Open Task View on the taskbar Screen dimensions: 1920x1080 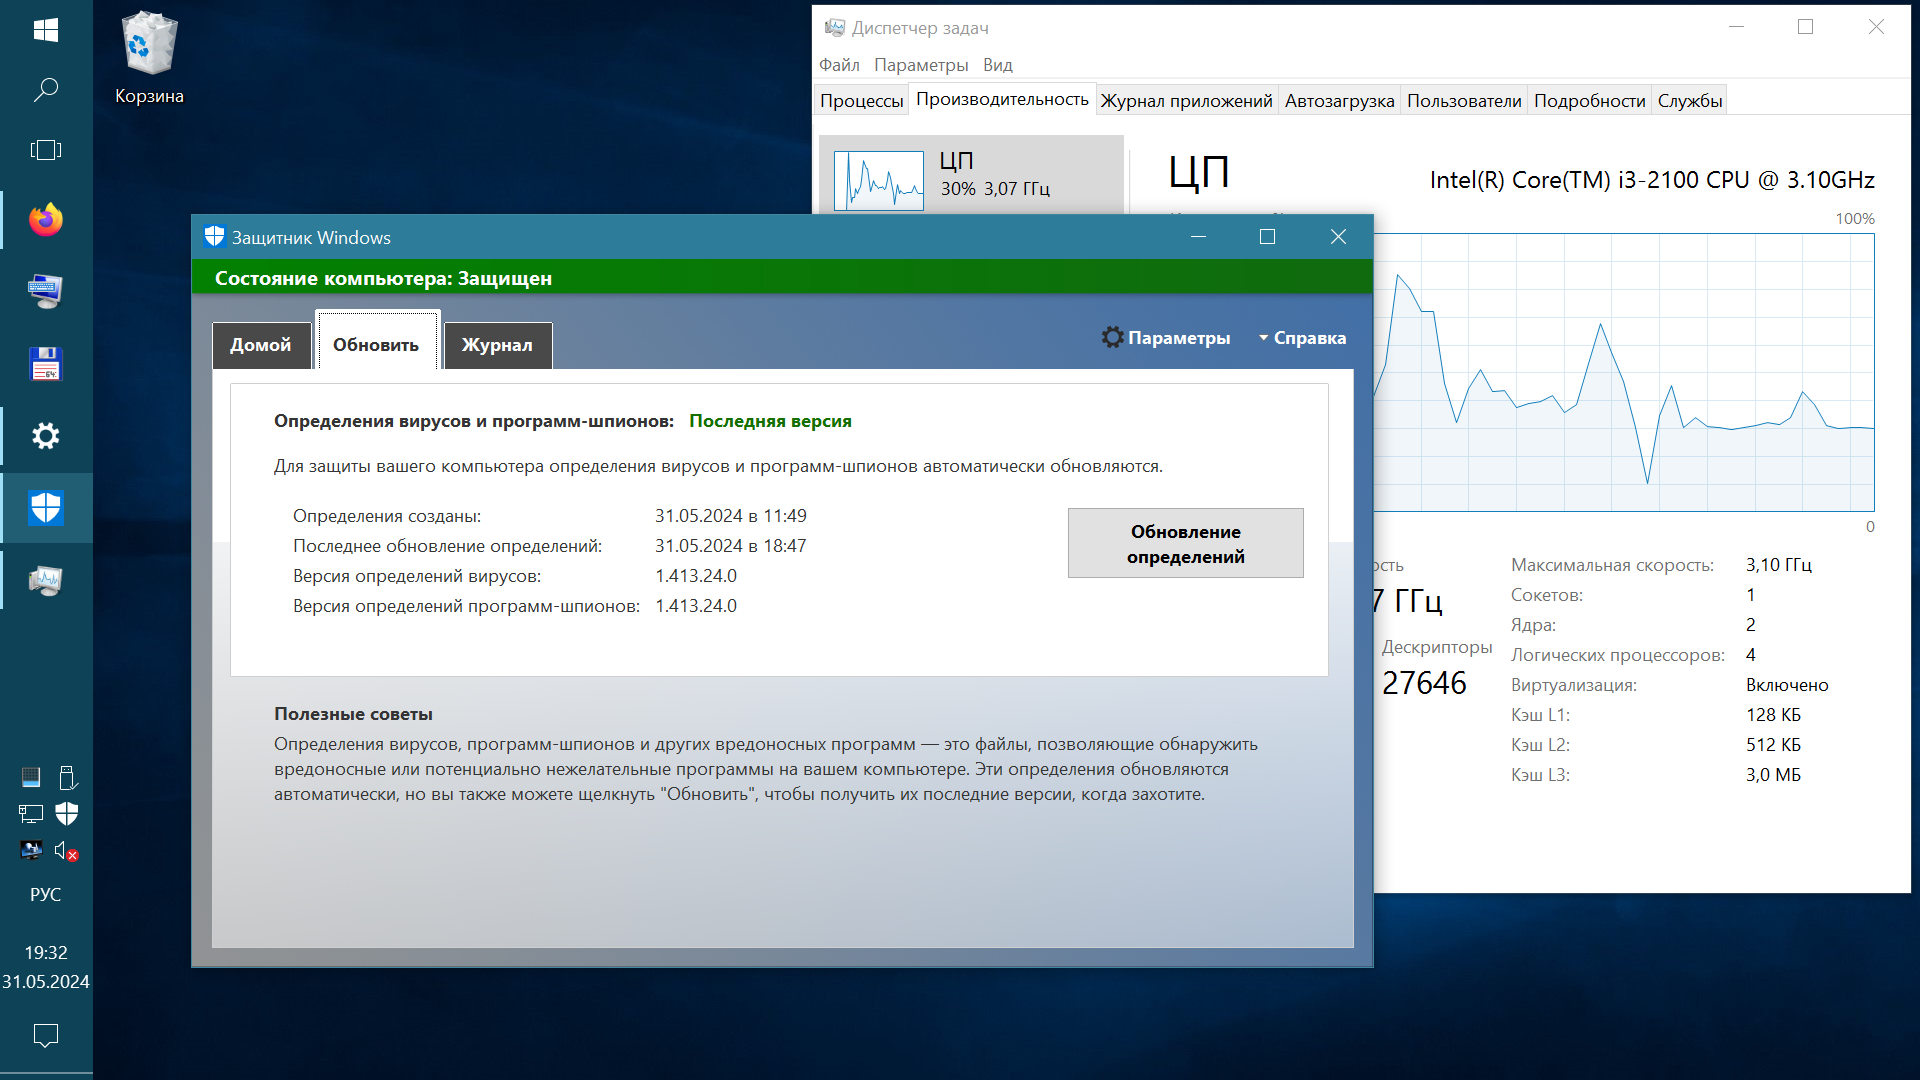tap(46, 150)
